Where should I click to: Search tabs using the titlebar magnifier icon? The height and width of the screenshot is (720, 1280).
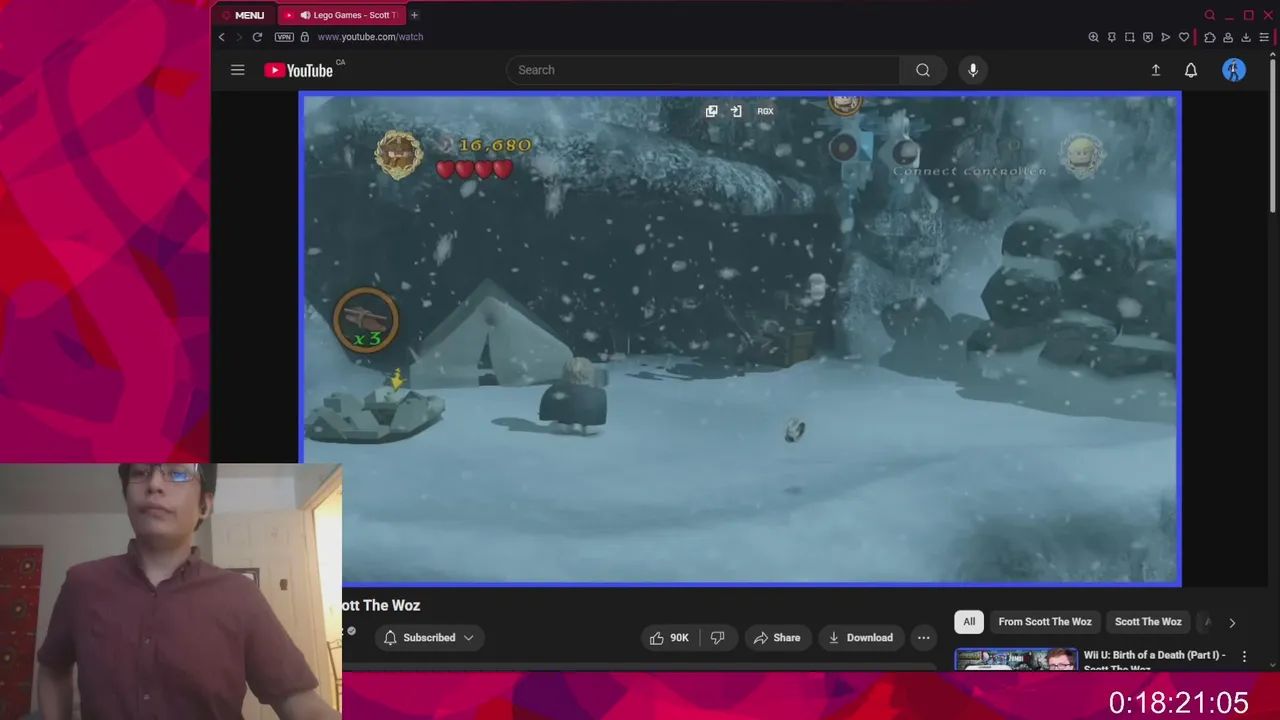point(1210,15)
